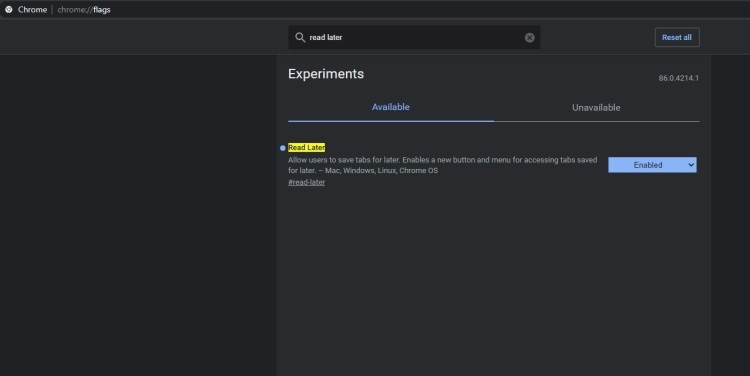The height and width of the screenshot is (376, 750).
Task: Click the highlighted Read Later title
Action: pyautogui.click(x=307, y=147)
